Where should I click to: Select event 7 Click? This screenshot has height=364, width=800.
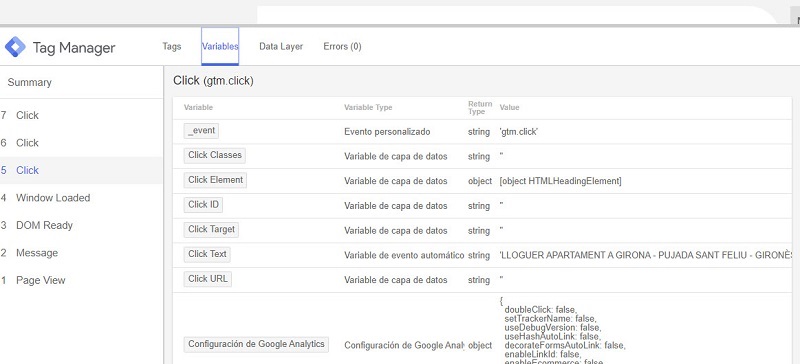[82, 115]
